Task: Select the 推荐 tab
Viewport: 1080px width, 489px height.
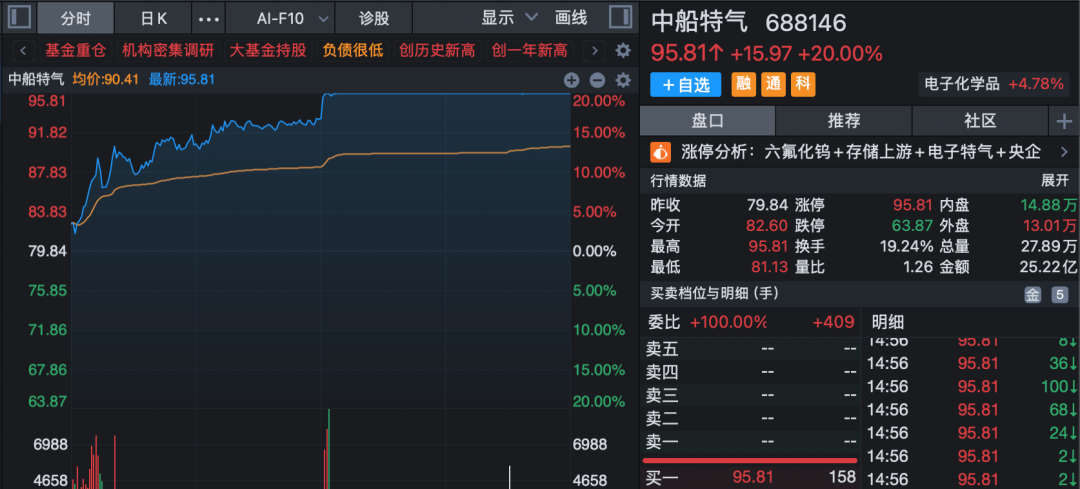Action: tap(844, 121)
